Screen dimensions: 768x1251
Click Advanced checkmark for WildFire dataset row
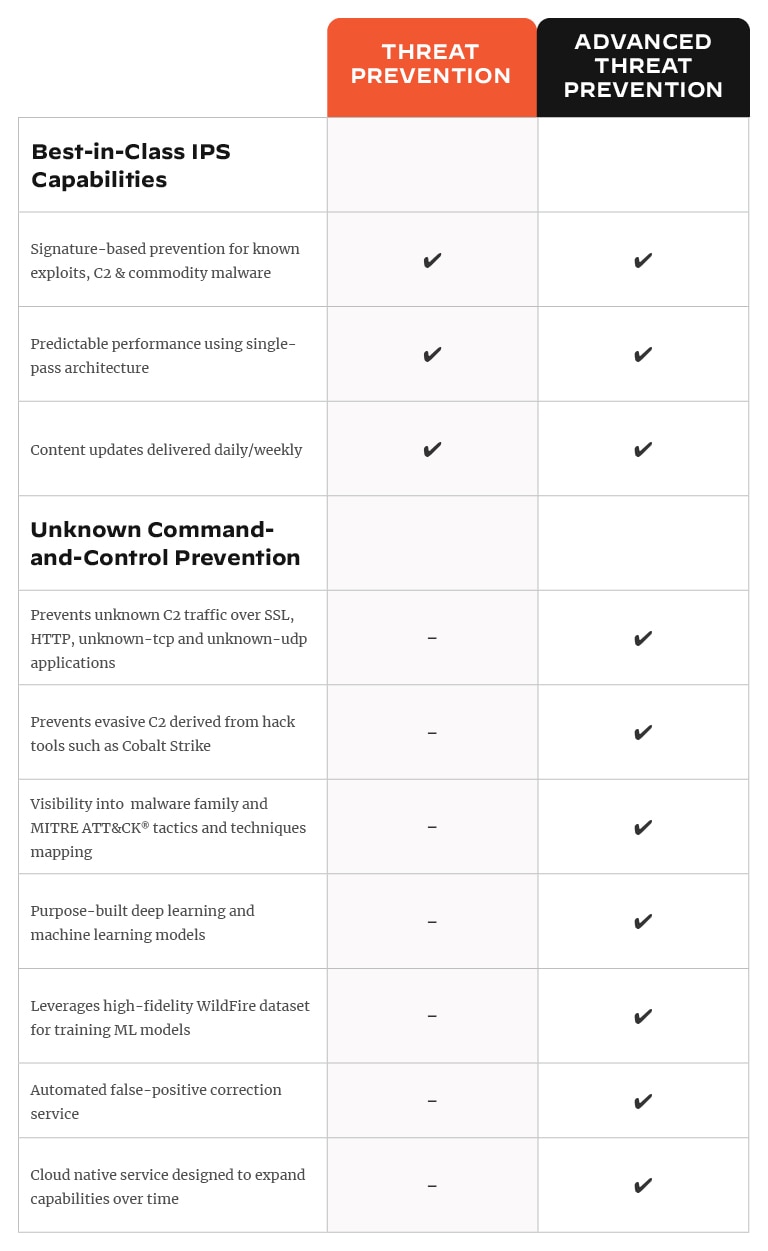[643, 1016]
